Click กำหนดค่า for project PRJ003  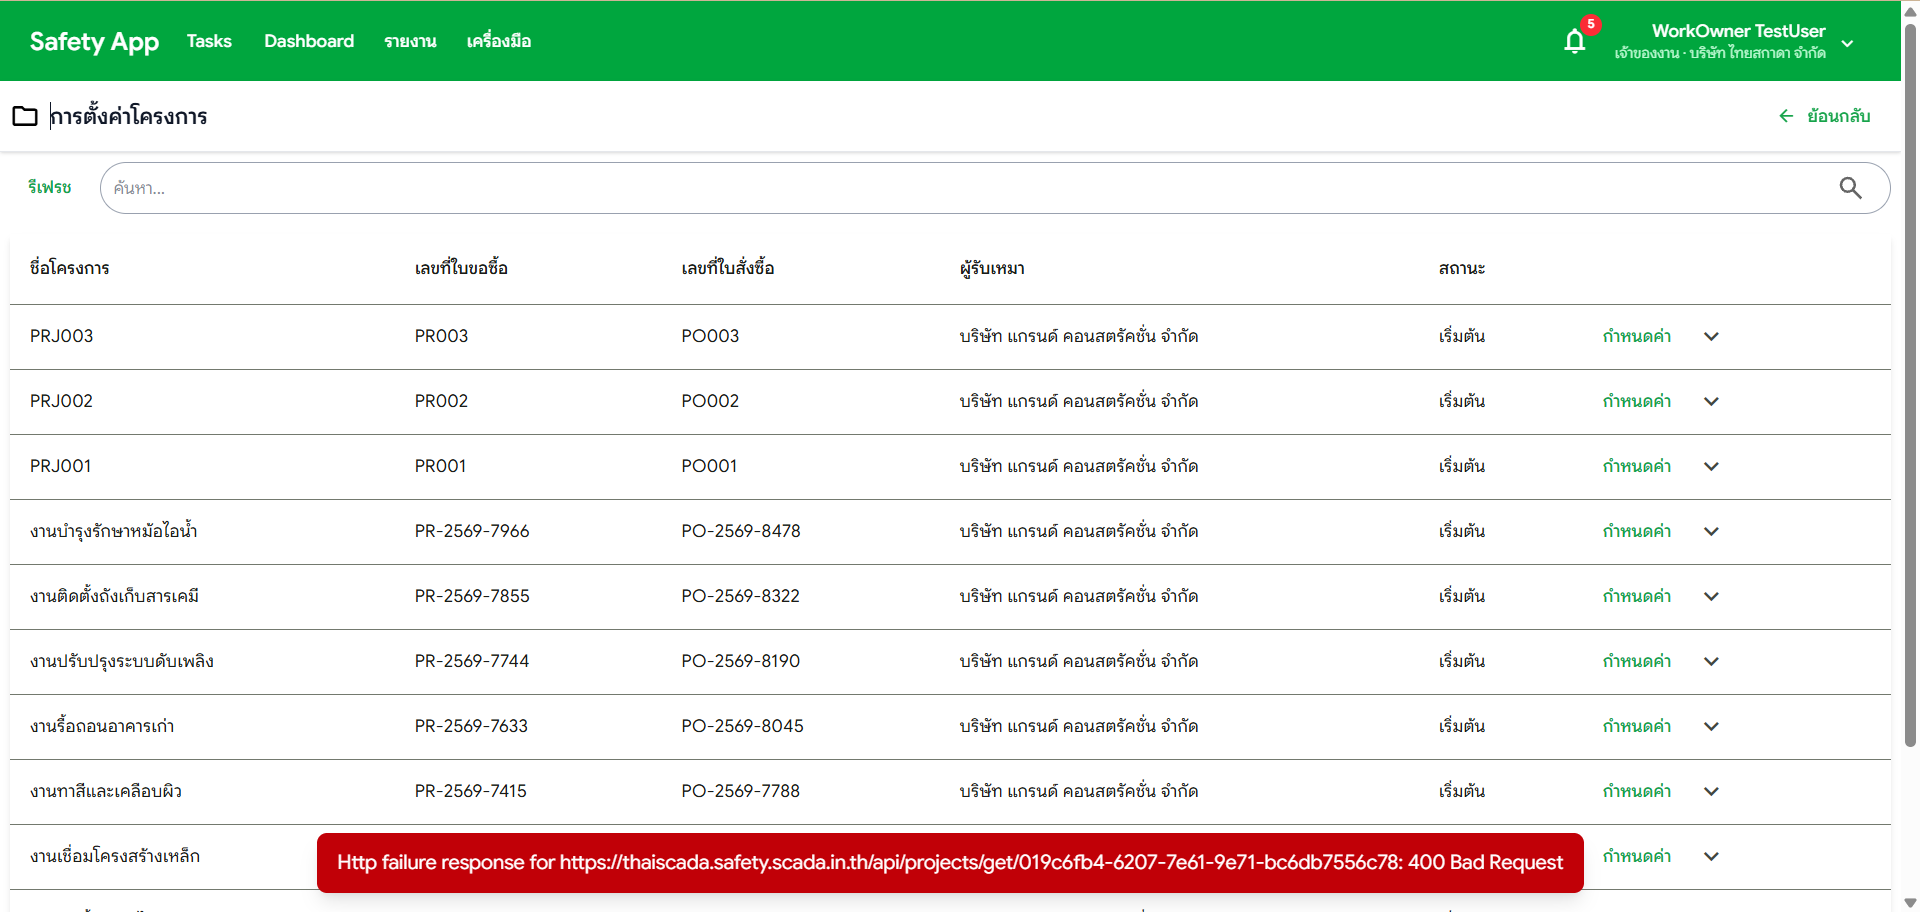tap(1636, 337)
